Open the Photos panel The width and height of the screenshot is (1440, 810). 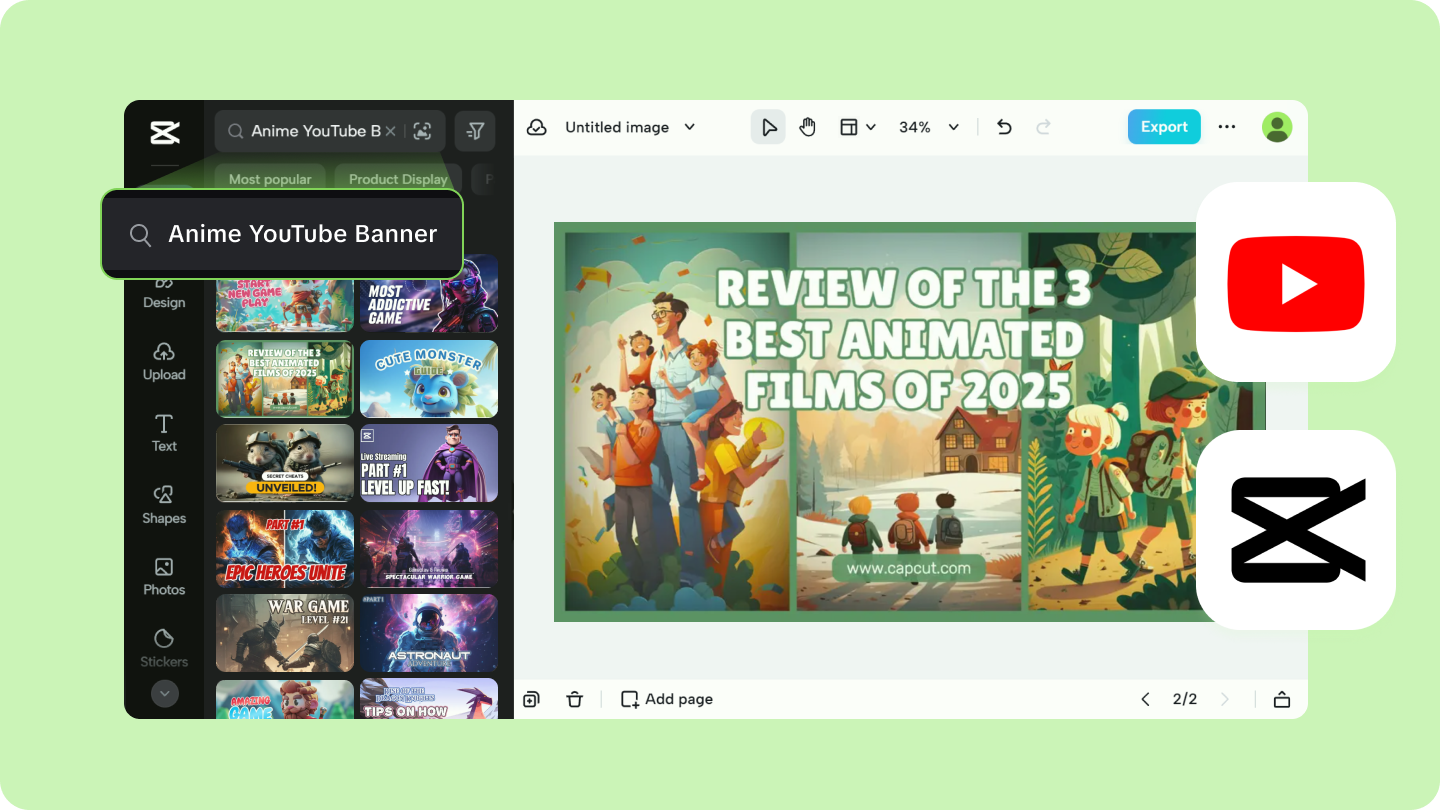164,577
